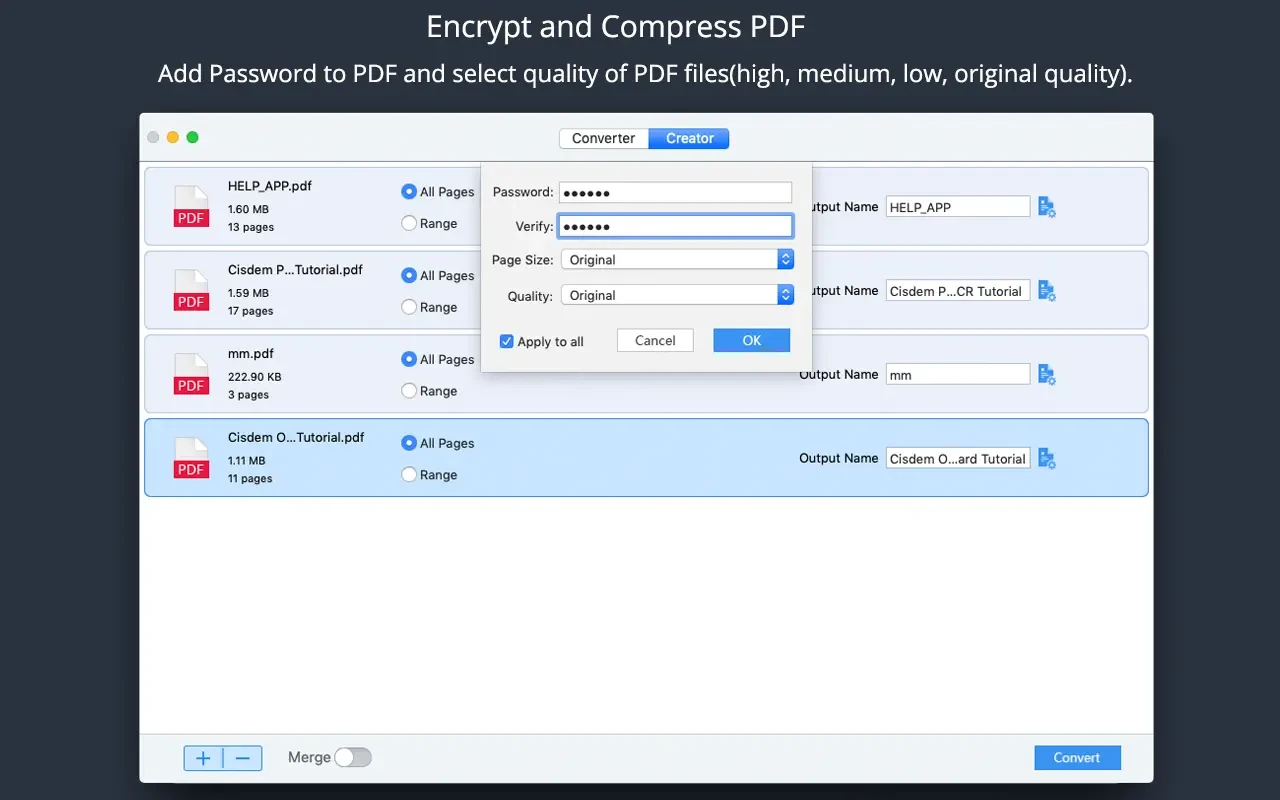The width and height of the screenshot is (1280, 800).
Task: Click the PDF file icon of HELP_APP.pdf
Action: pos(191,207)
